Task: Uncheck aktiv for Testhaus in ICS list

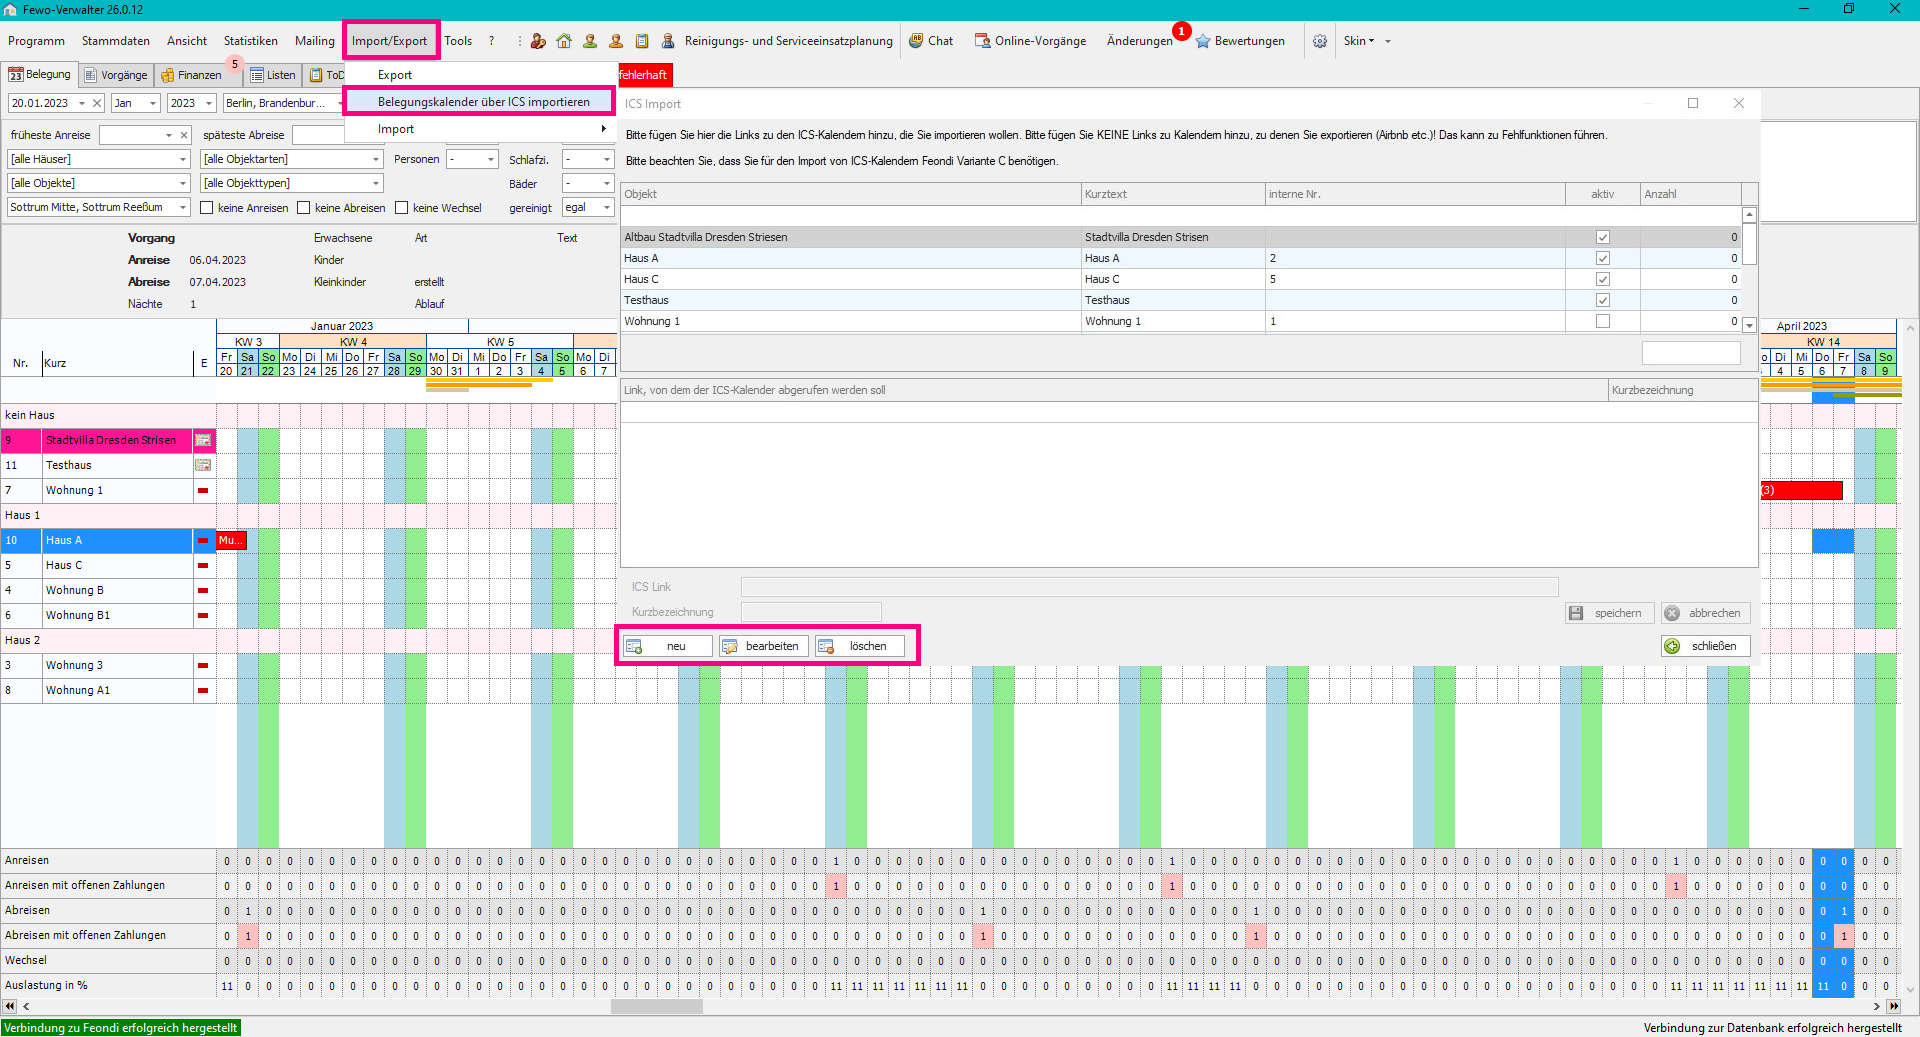Action: (1603, 300)
